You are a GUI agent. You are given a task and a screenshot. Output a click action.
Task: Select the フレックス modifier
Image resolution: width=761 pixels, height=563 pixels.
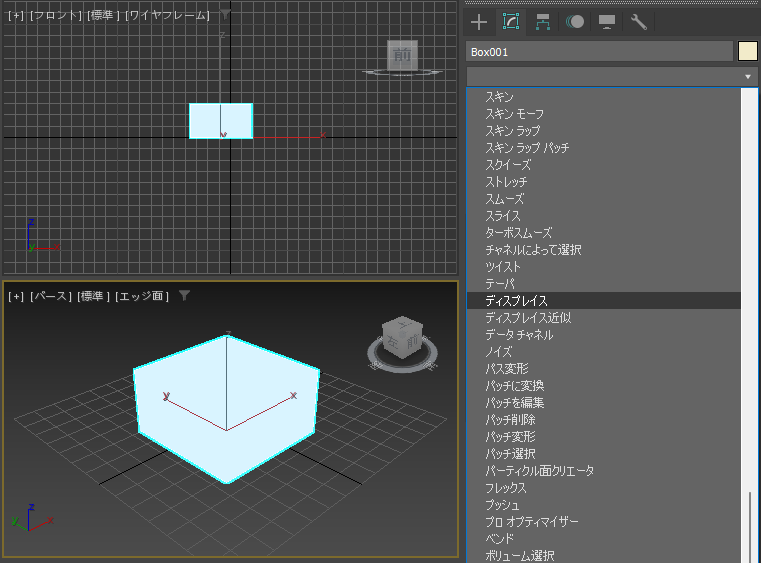point(604,488)
